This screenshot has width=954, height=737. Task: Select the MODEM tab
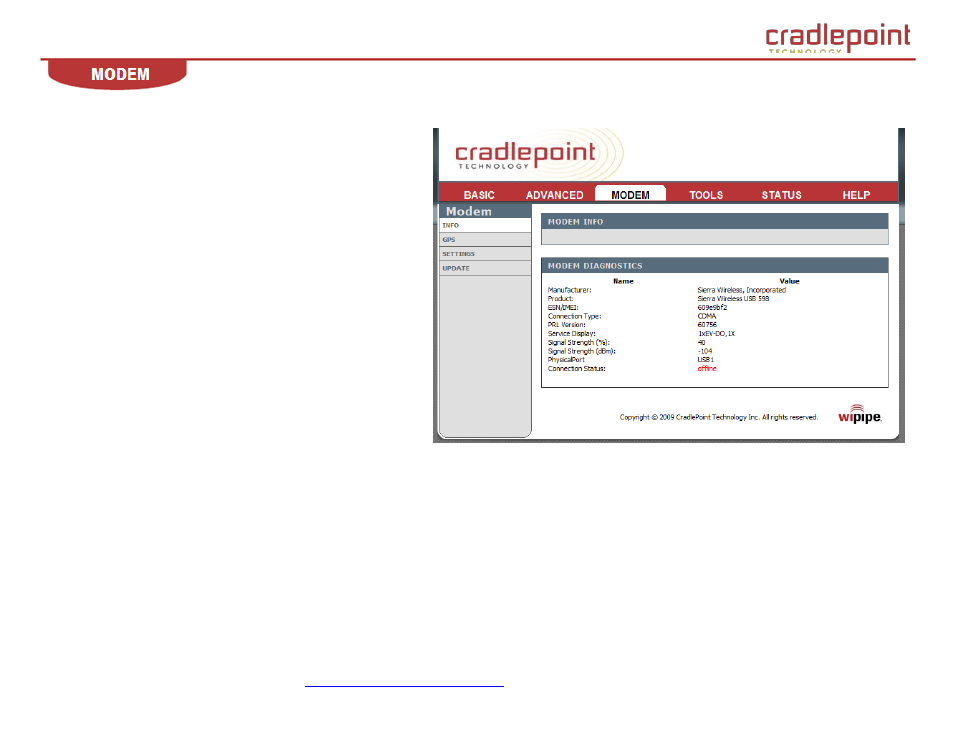tap(630, 194)
